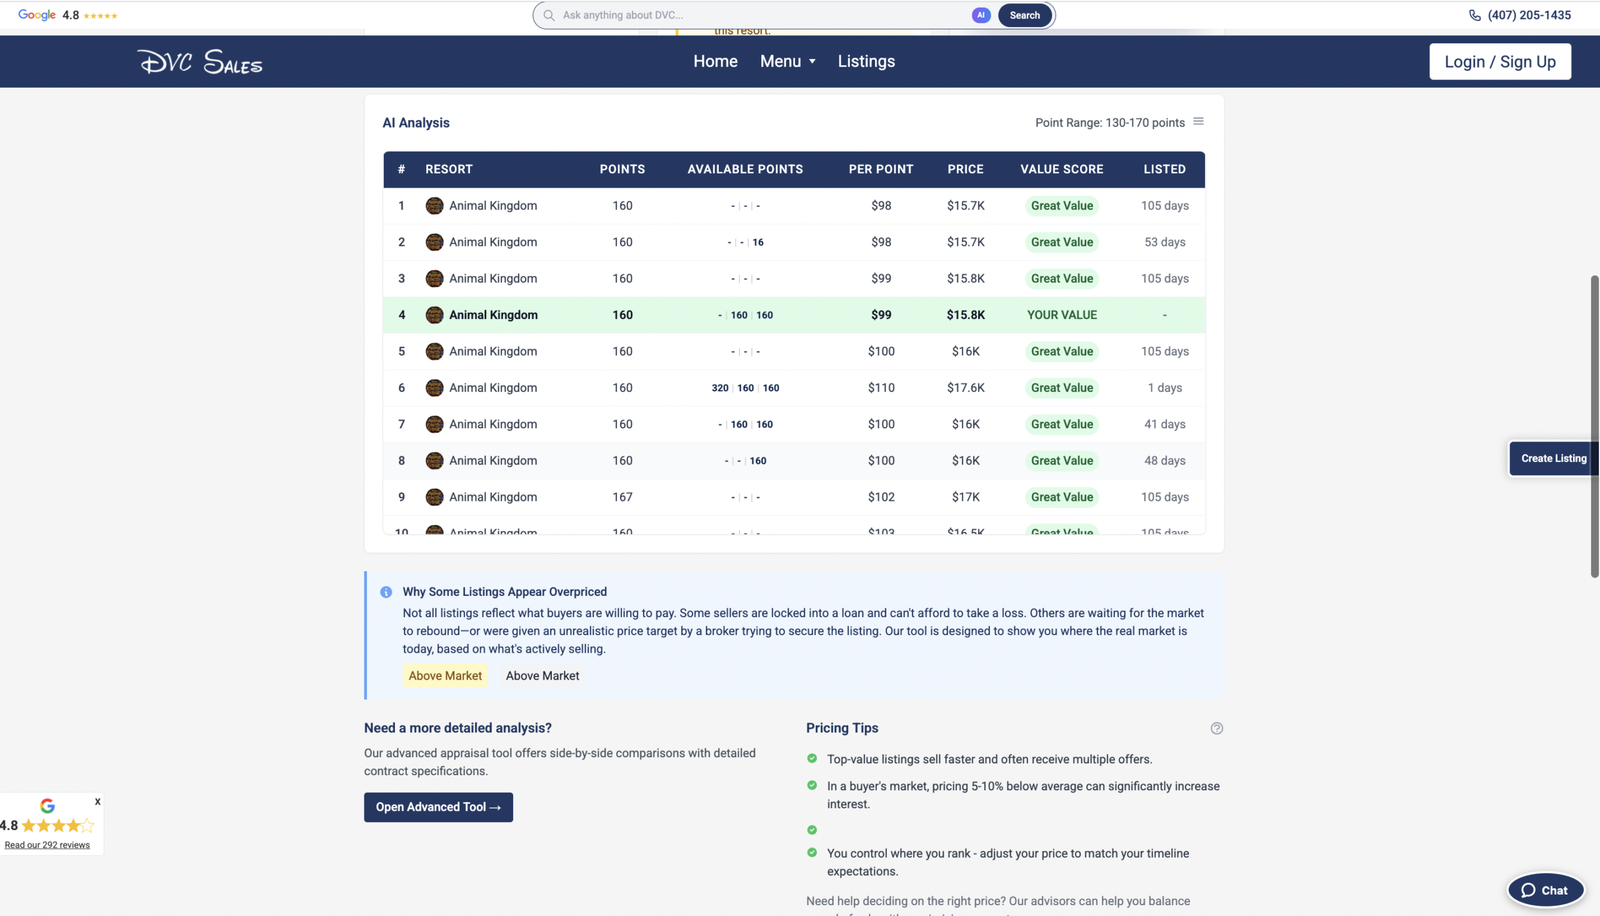Viewport: 1600px width, 916px height.
Task: Click Great Value badge in row 1
Action: (1062, 206)
